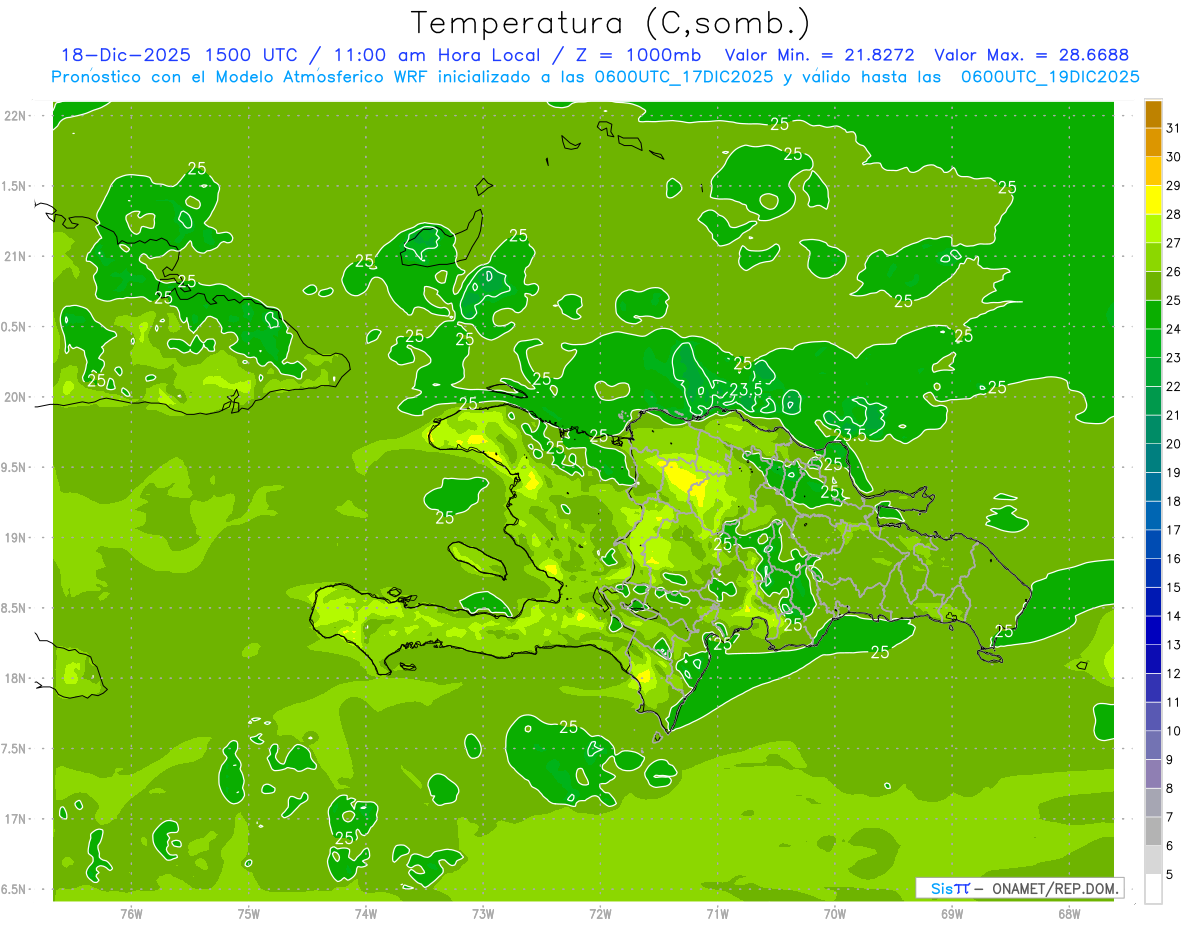This screenshot has height=927, width=1200.
Task: Click the white swatch below 5 on colorbar
Action: point(1153,889)
